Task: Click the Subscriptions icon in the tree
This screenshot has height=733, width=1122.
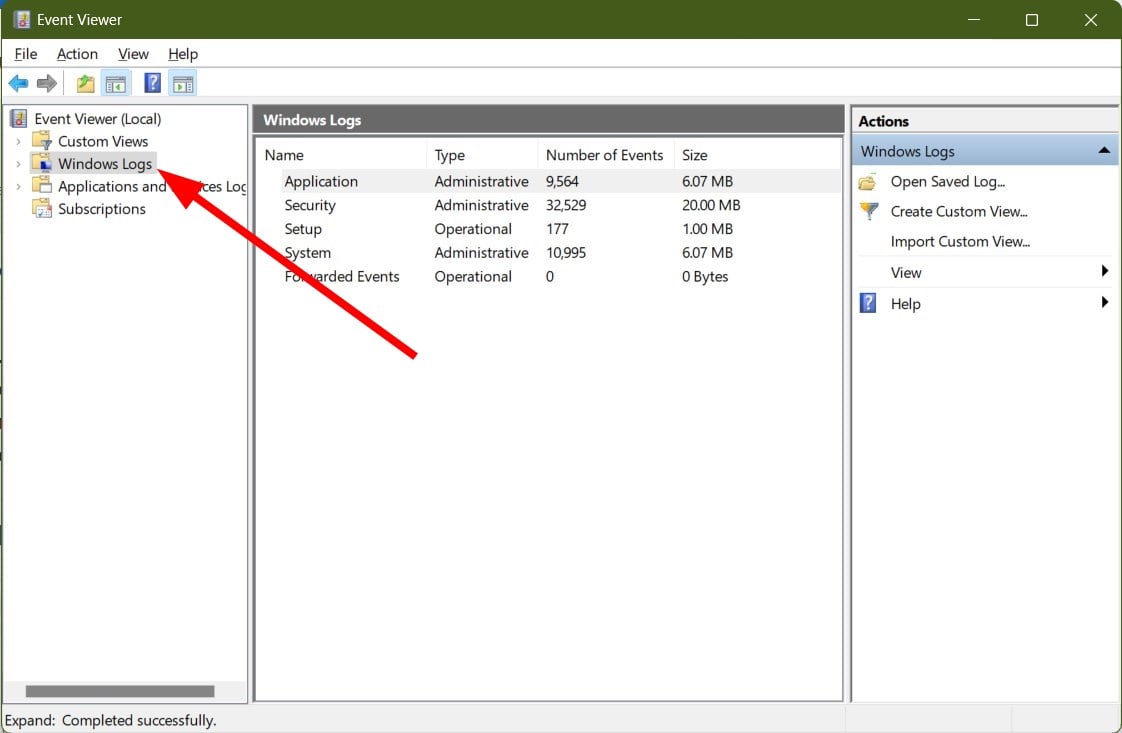Action: [x=42, y=209]
